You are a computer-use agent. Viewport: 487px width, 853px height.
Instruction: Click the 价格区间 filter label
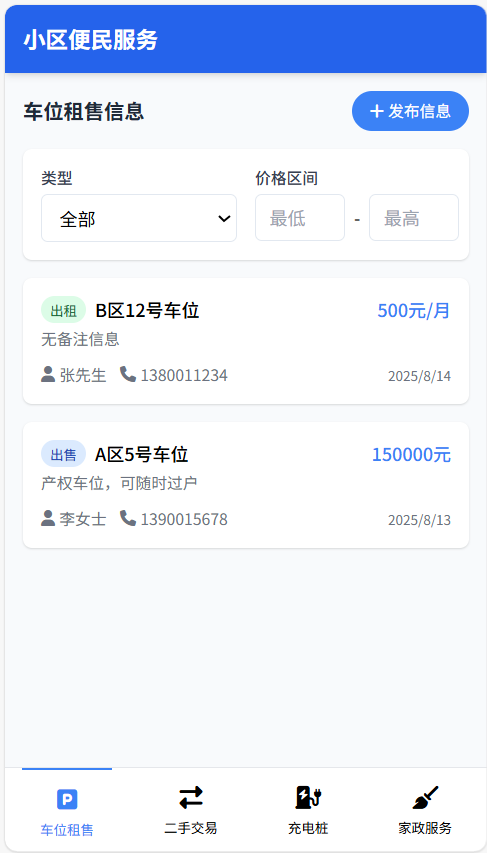point(287,178)
